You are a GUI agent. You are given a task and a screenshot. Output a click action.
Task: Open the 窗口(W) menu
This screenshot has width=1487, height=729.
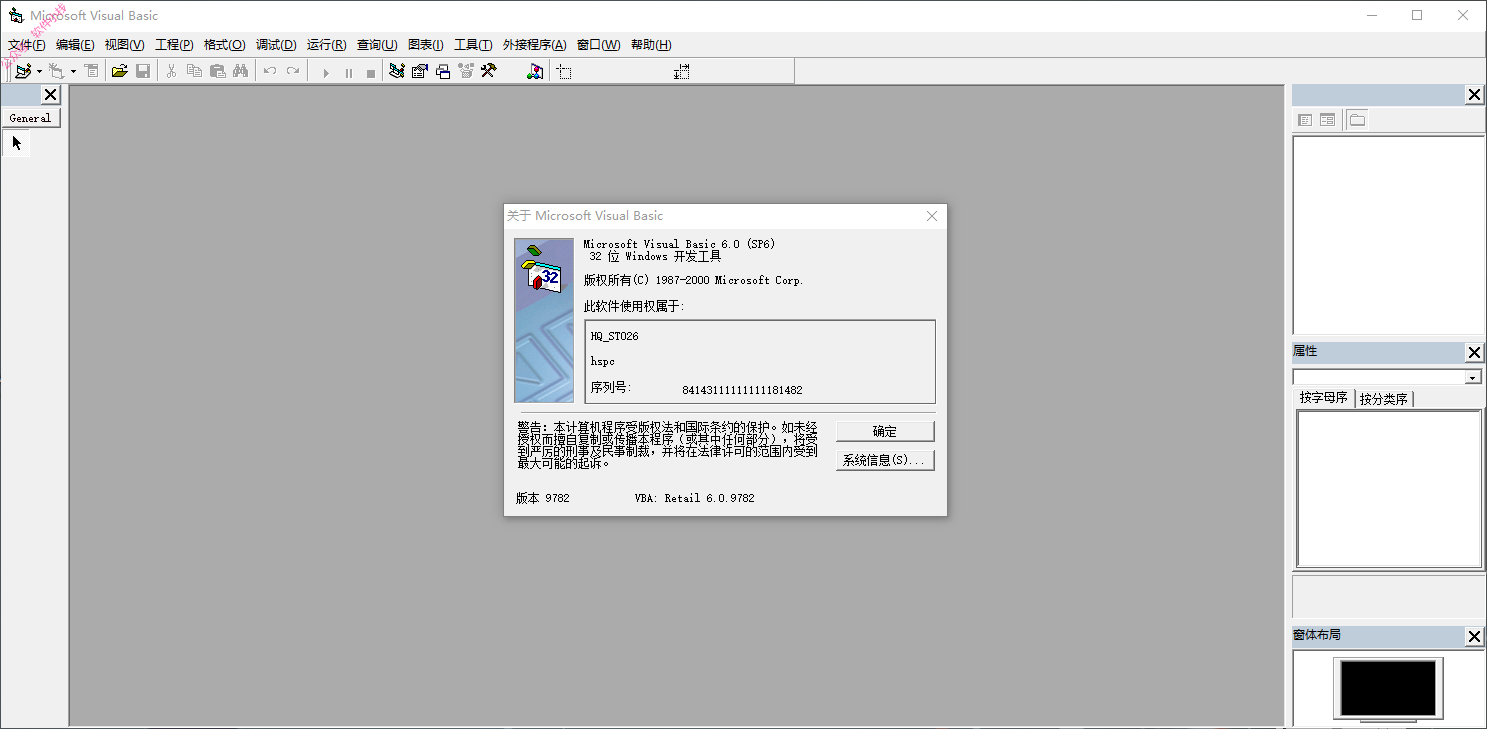(x=599, y=45)
